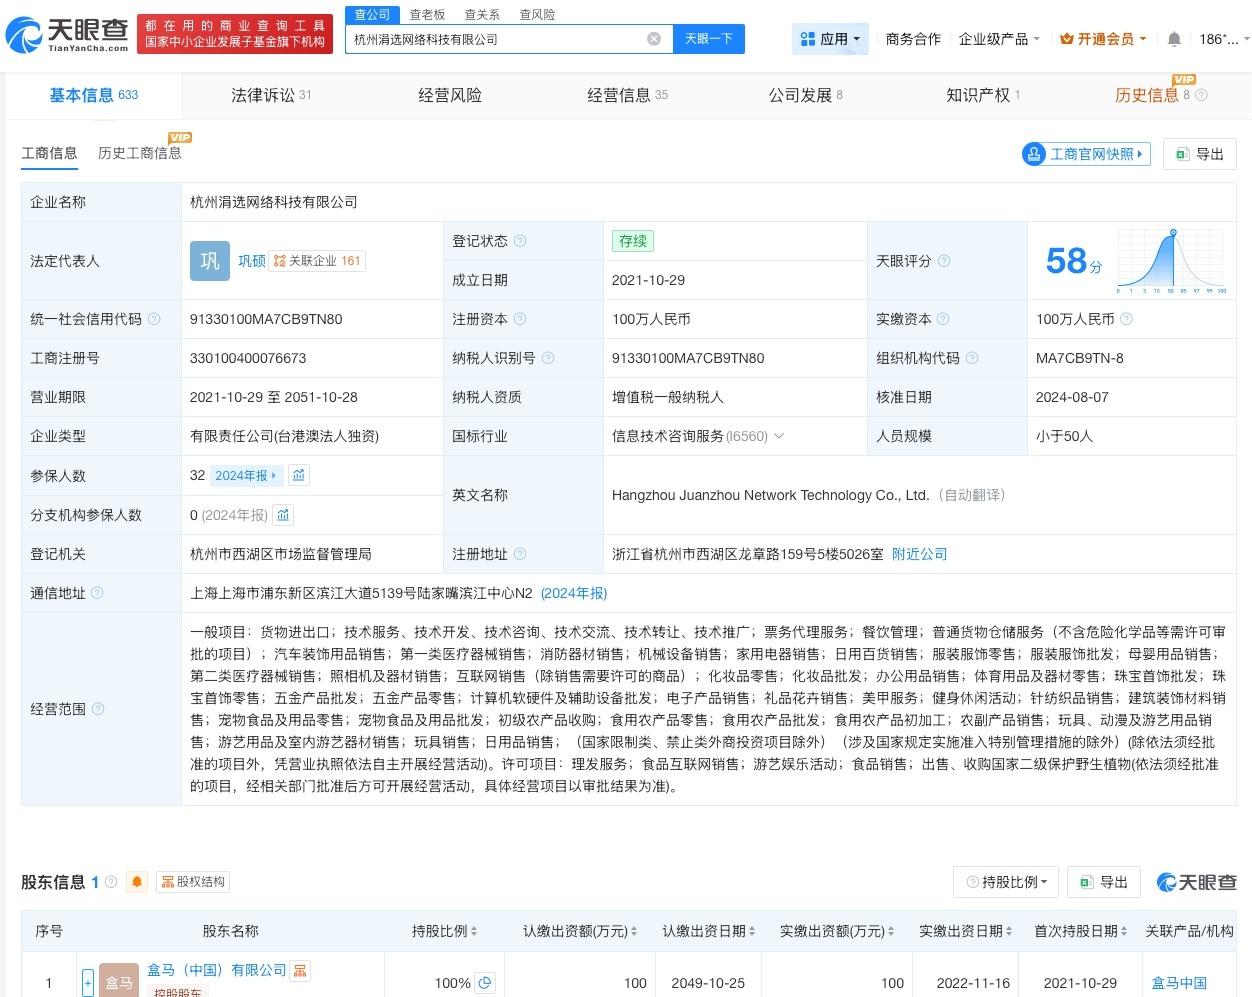Open the chart icon beside 分支机构参保人数
This screenshot has width=1252, height=997.
click(283, 515)
